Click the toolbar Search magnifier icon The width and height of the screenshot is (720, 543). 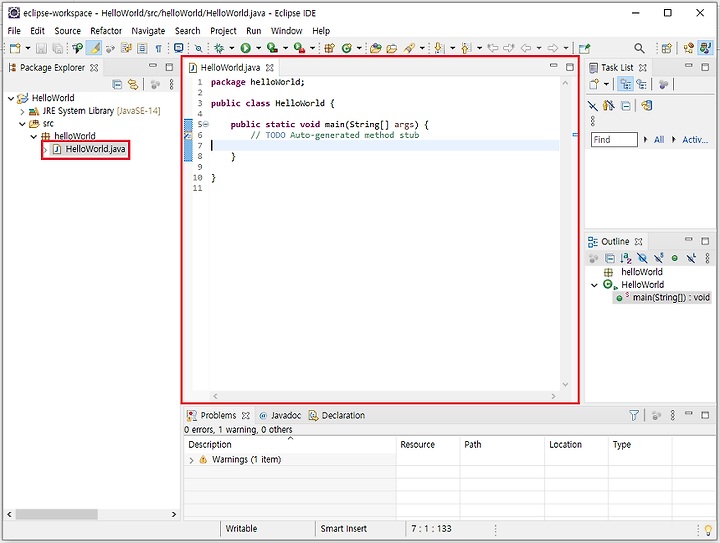(639, 48)
